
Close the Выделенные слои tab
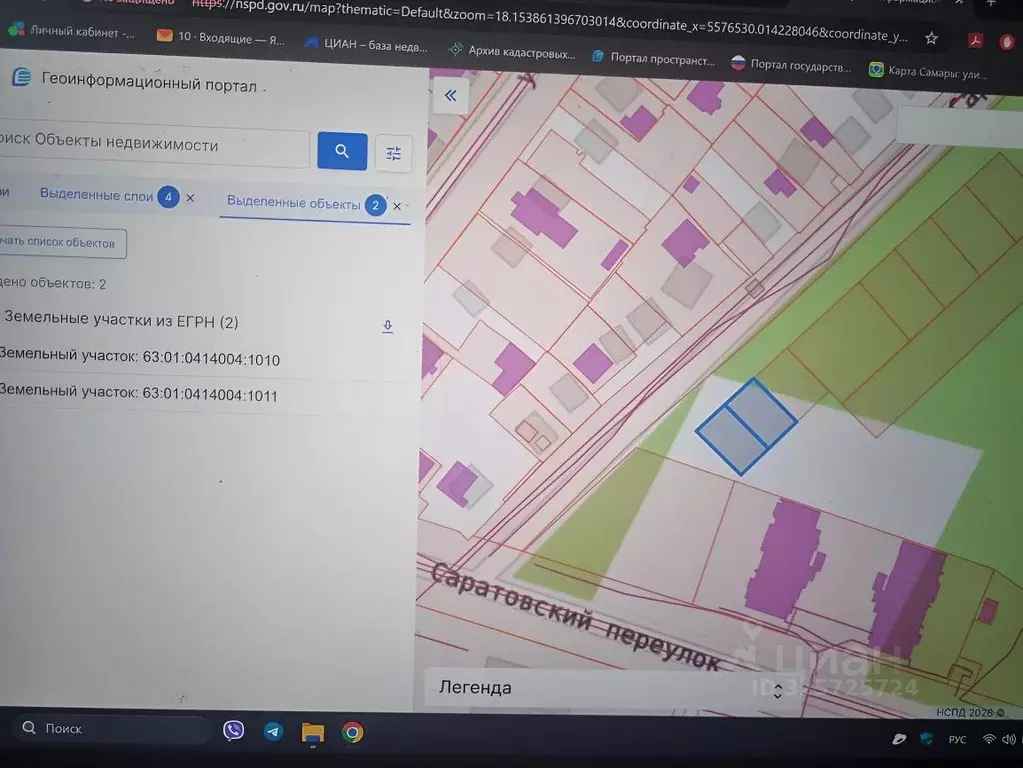tap(190, 198)
